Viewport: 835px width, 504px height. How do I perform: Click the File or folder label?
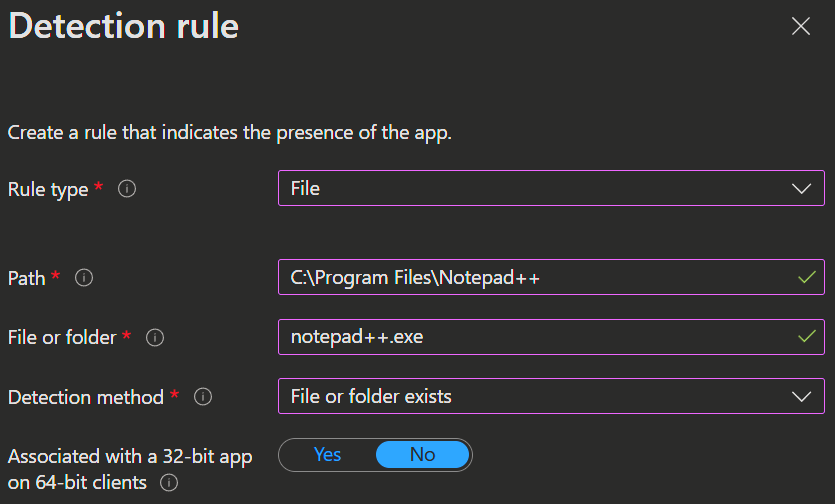pyautogui.click(x=62, y=338)
